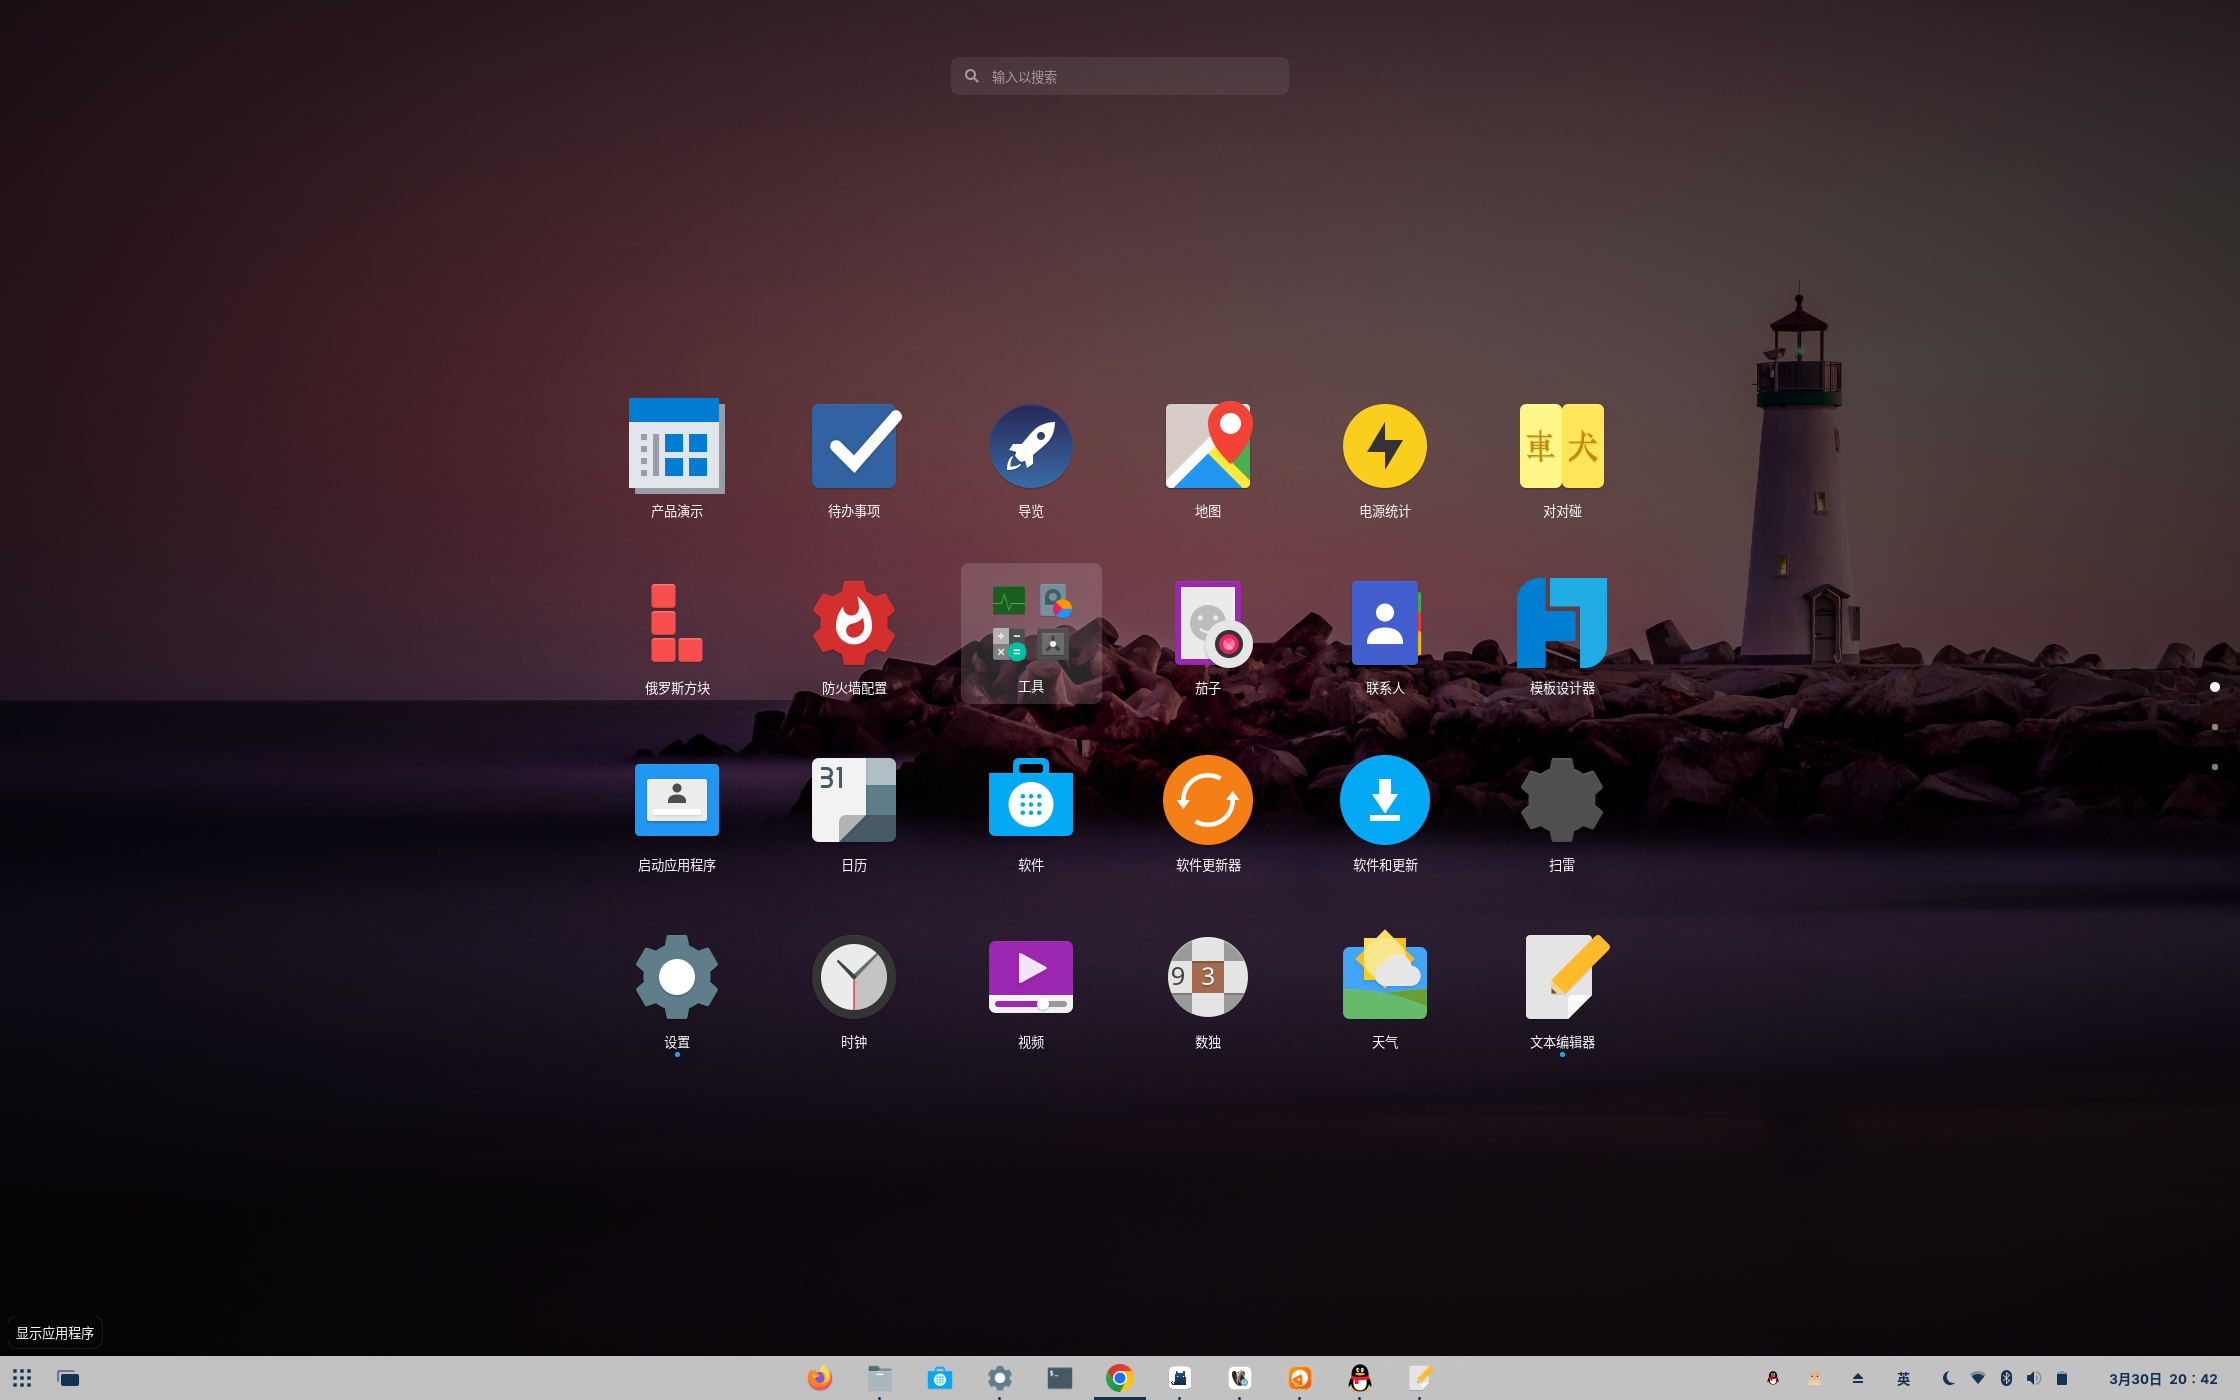The height and width of the screenshot is (1400, 2240).
Task: Launch the 地图 maps application
Action: pos(1207,447)
